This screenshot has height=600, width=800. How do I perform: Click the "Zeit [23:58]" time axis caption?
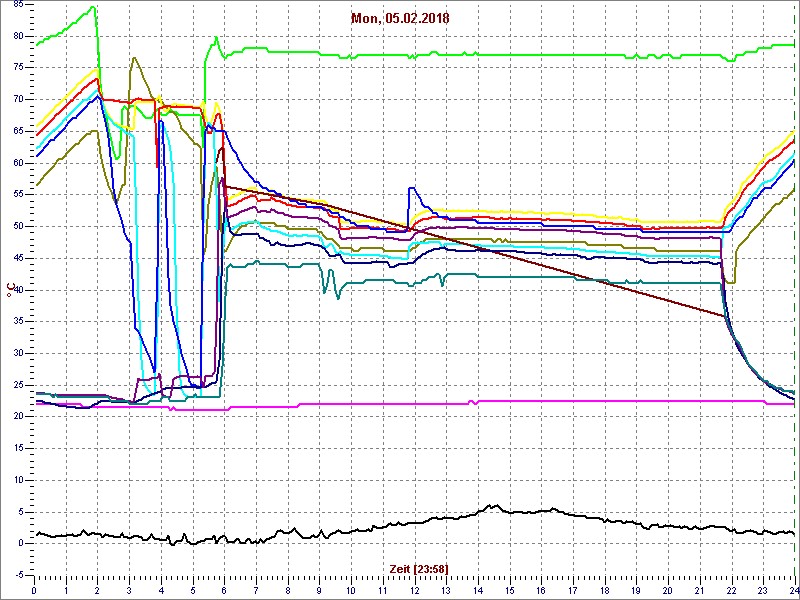pos(419,569)
